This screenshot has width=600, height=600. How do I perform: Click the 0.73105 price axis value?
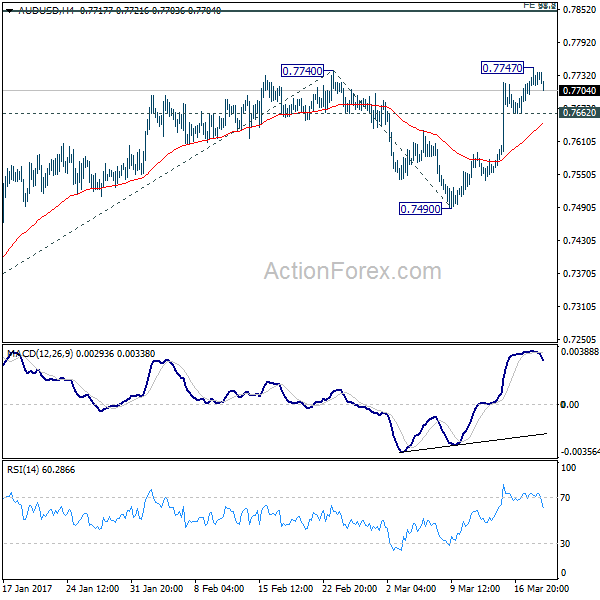[x=579, y=307]
